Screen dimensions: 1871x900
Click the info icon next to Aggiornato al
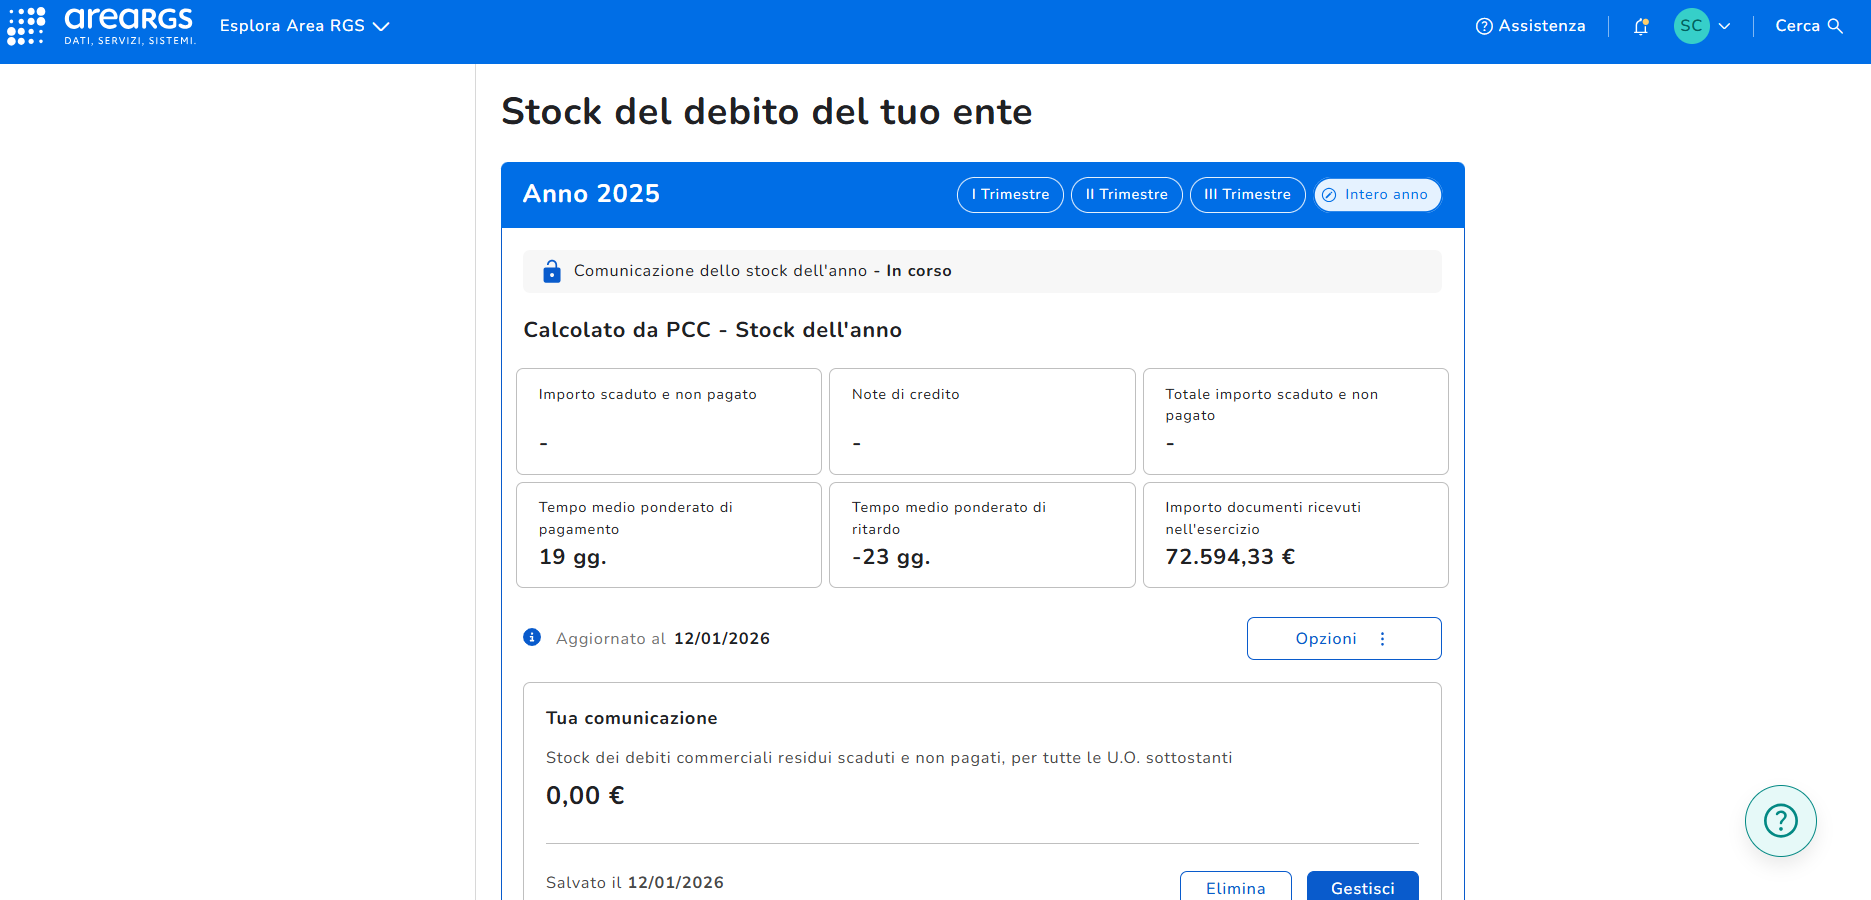point(532,638)
